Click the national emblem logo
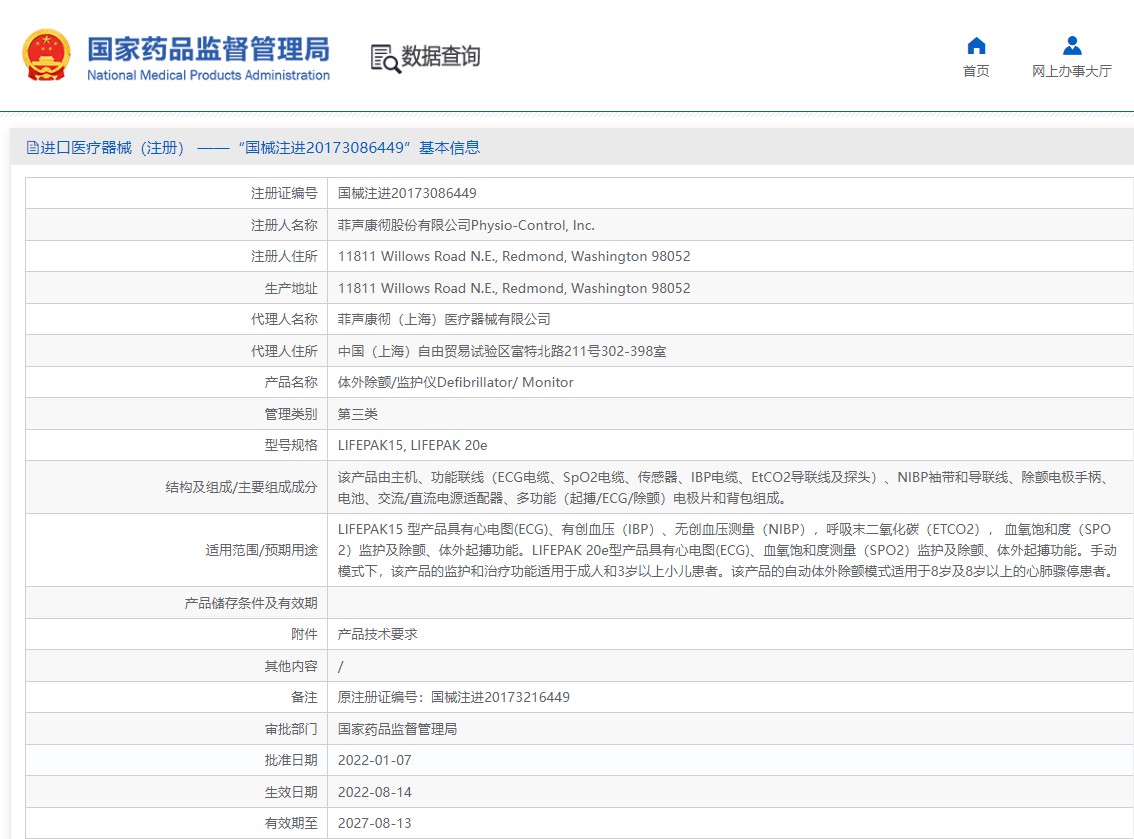 tap(46, 55)
